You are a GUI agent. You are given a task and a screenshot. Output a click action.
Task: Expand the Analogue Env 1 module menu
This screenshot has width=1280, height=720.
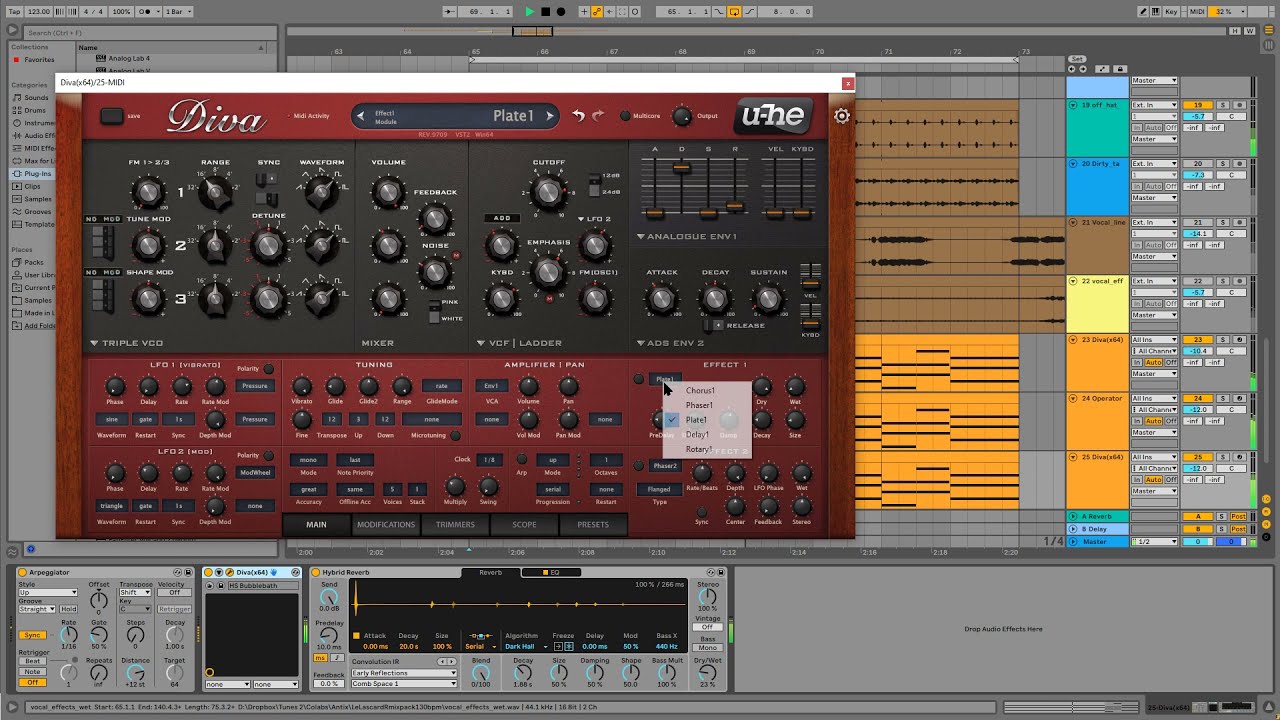640,237
